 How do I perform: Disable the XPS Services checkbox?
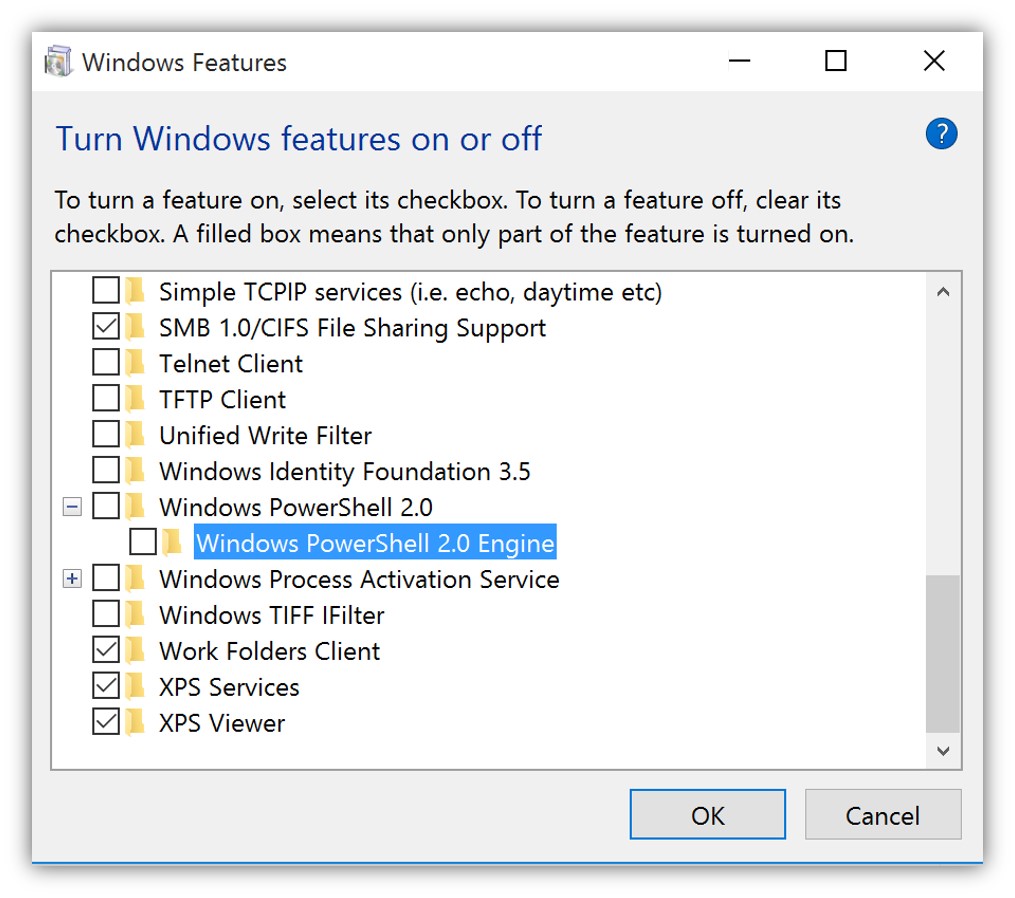click(x=106, y=686)
